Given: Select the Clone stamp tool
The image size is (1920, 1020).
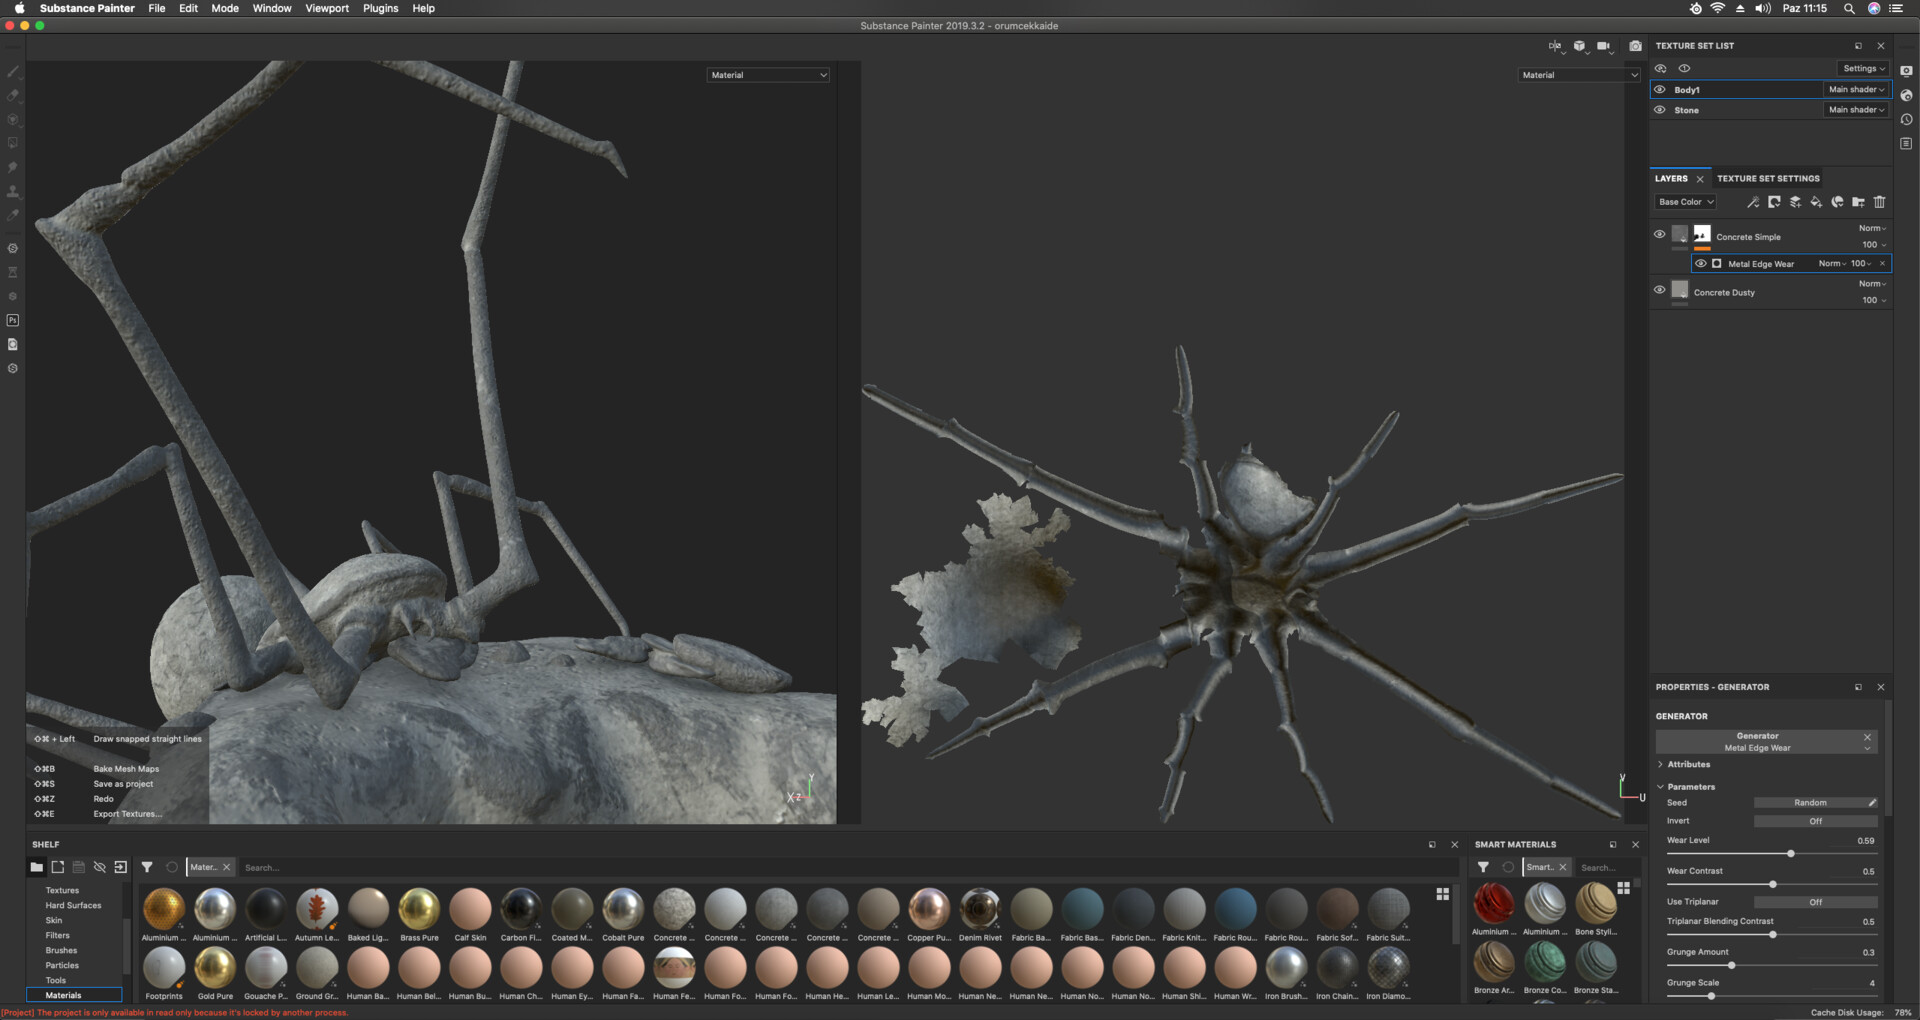Looking at the screenshot, I should click(x=13, y=192).
